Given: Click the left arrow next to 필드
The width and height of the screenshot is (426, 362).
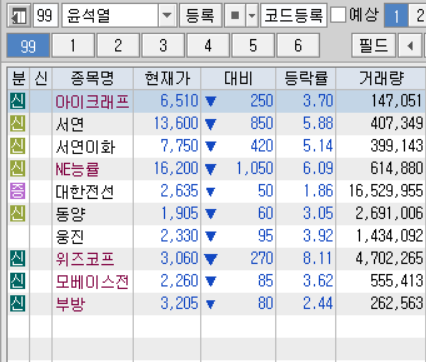Looking at the screenshot, I should [x=410, y=45].
